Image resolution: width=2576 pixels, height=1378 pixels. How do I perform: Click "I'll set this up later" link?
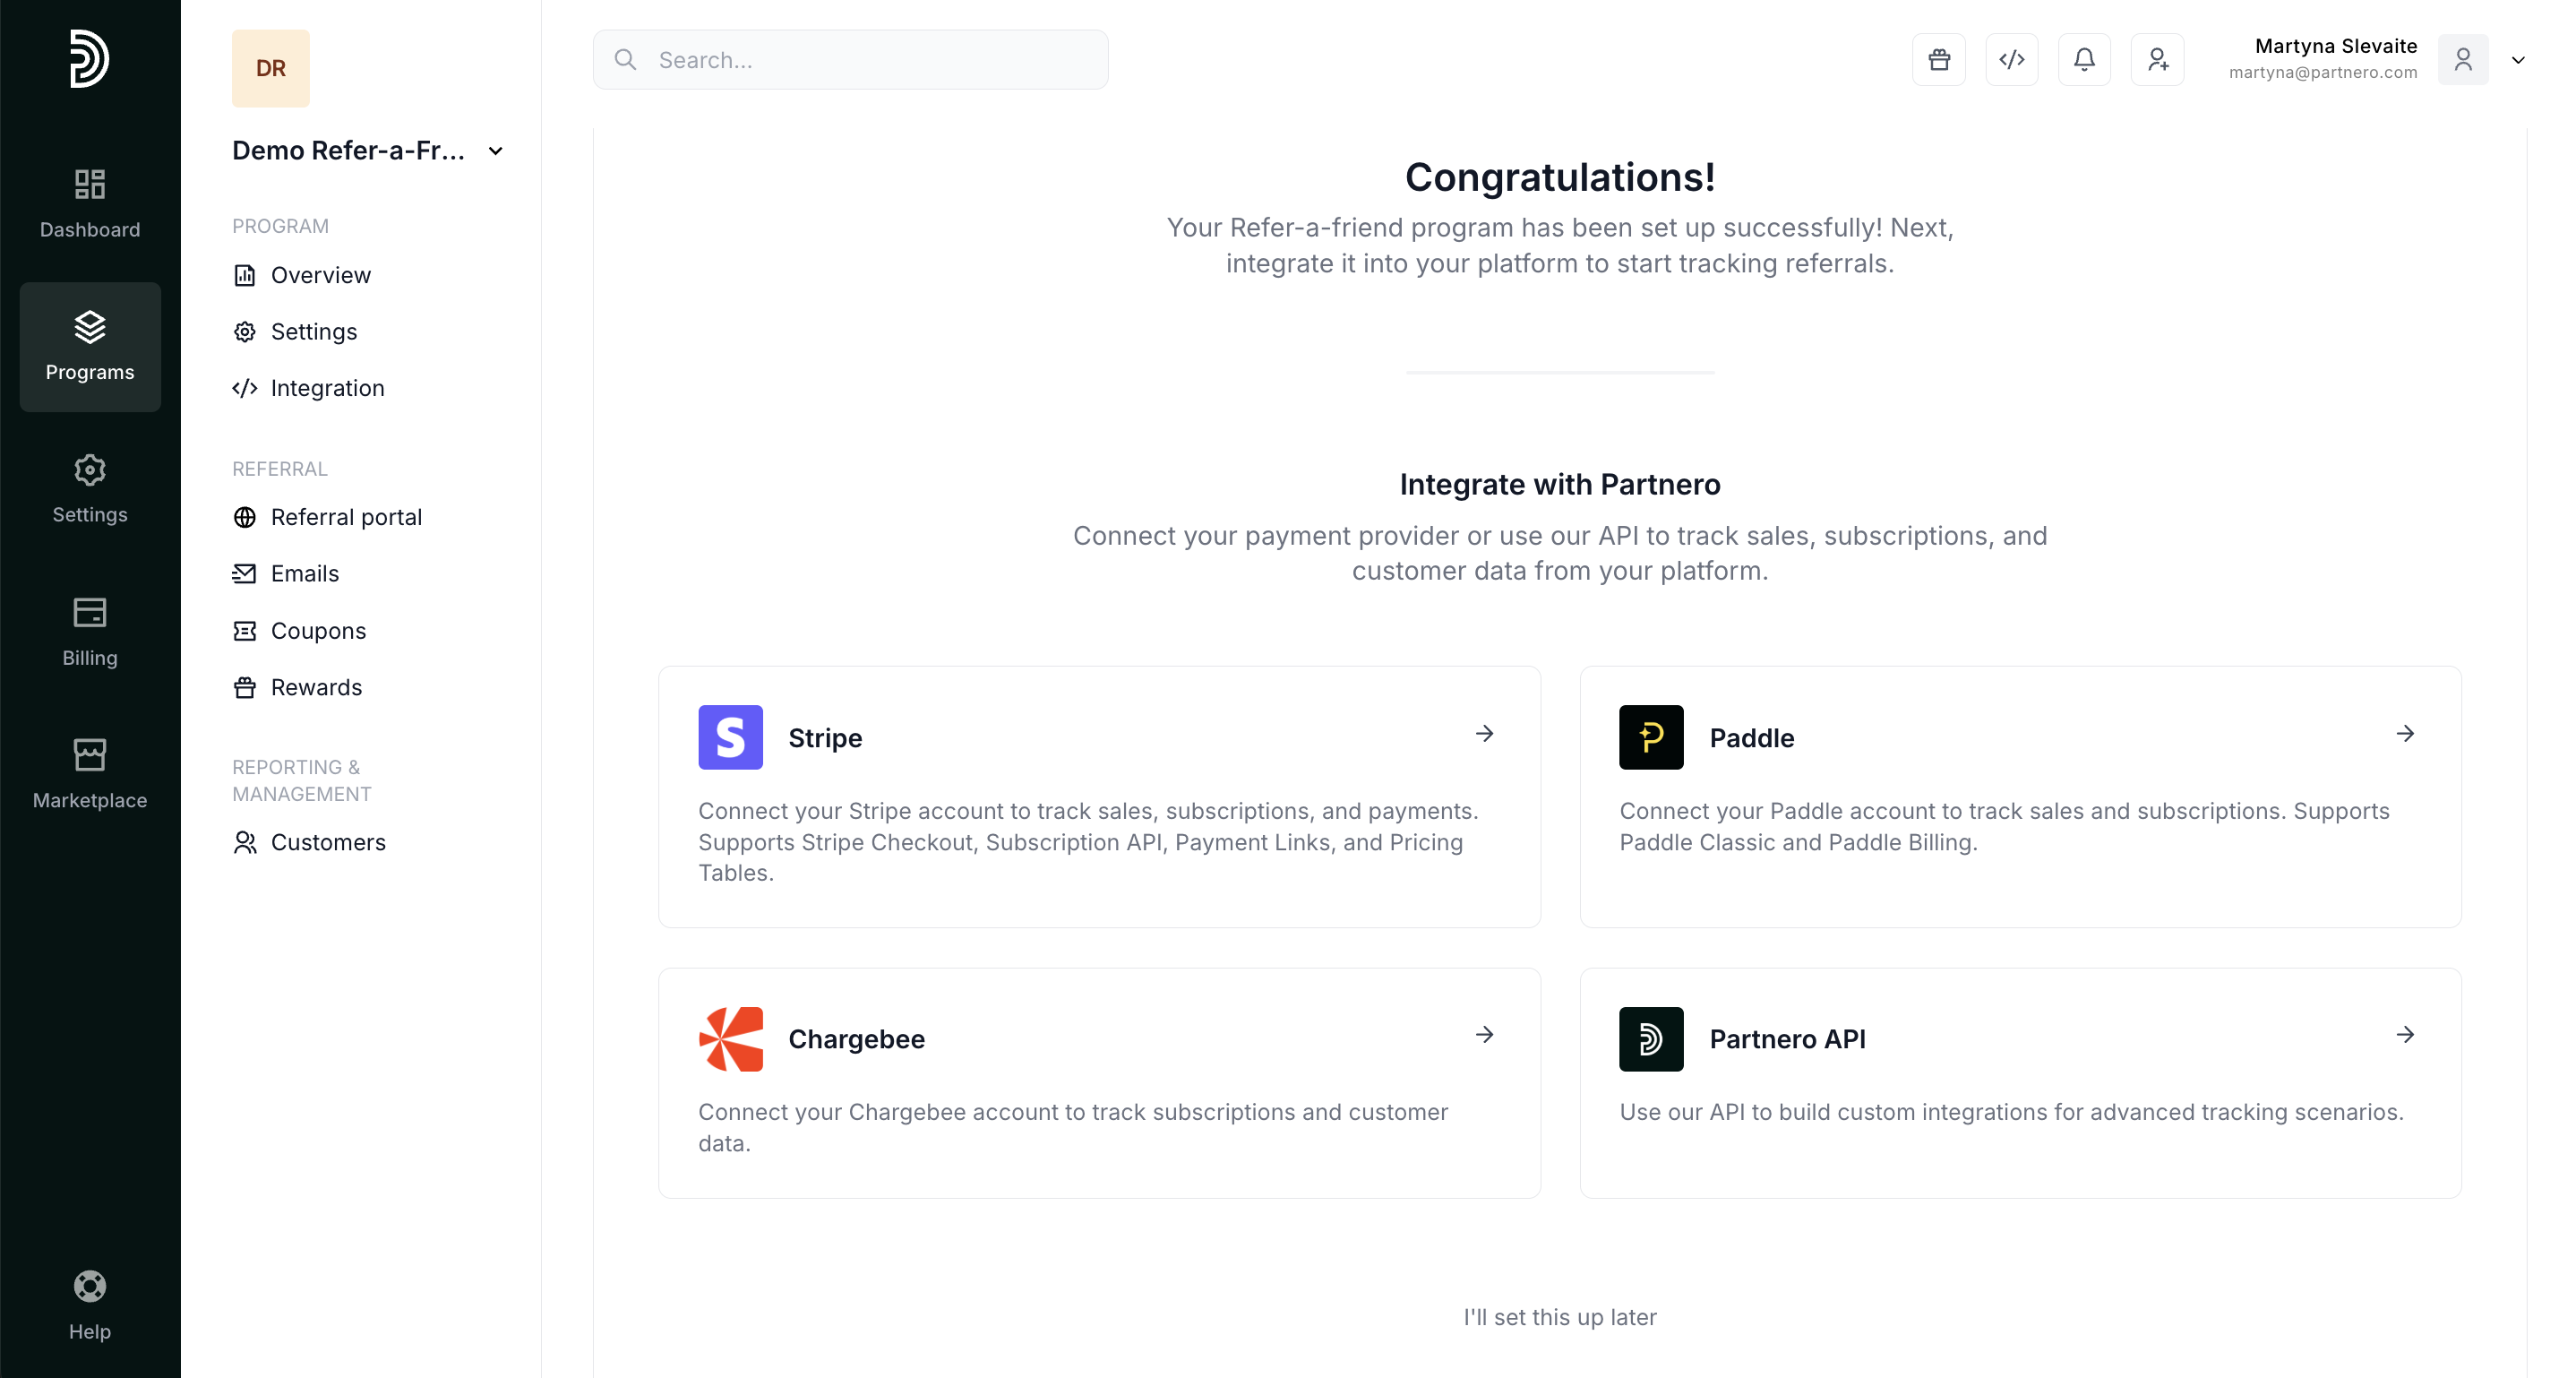click(1559, 1317)
